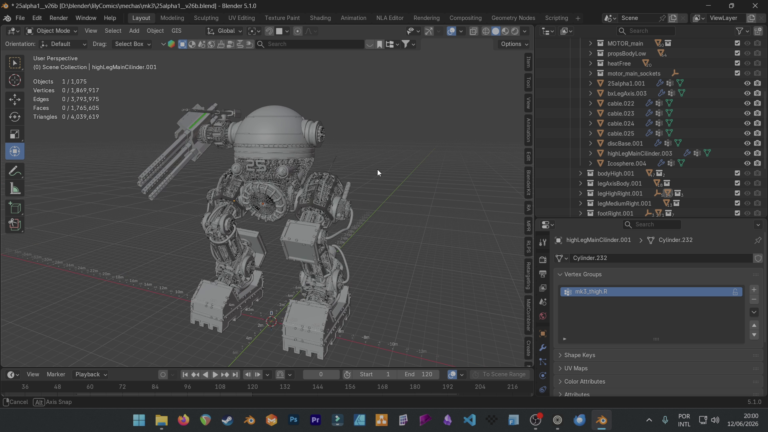Viewport: 768px width, 432px height.
Task: Move vertex group down arrow
Action: pyautogui.click(x=754, y=335)
